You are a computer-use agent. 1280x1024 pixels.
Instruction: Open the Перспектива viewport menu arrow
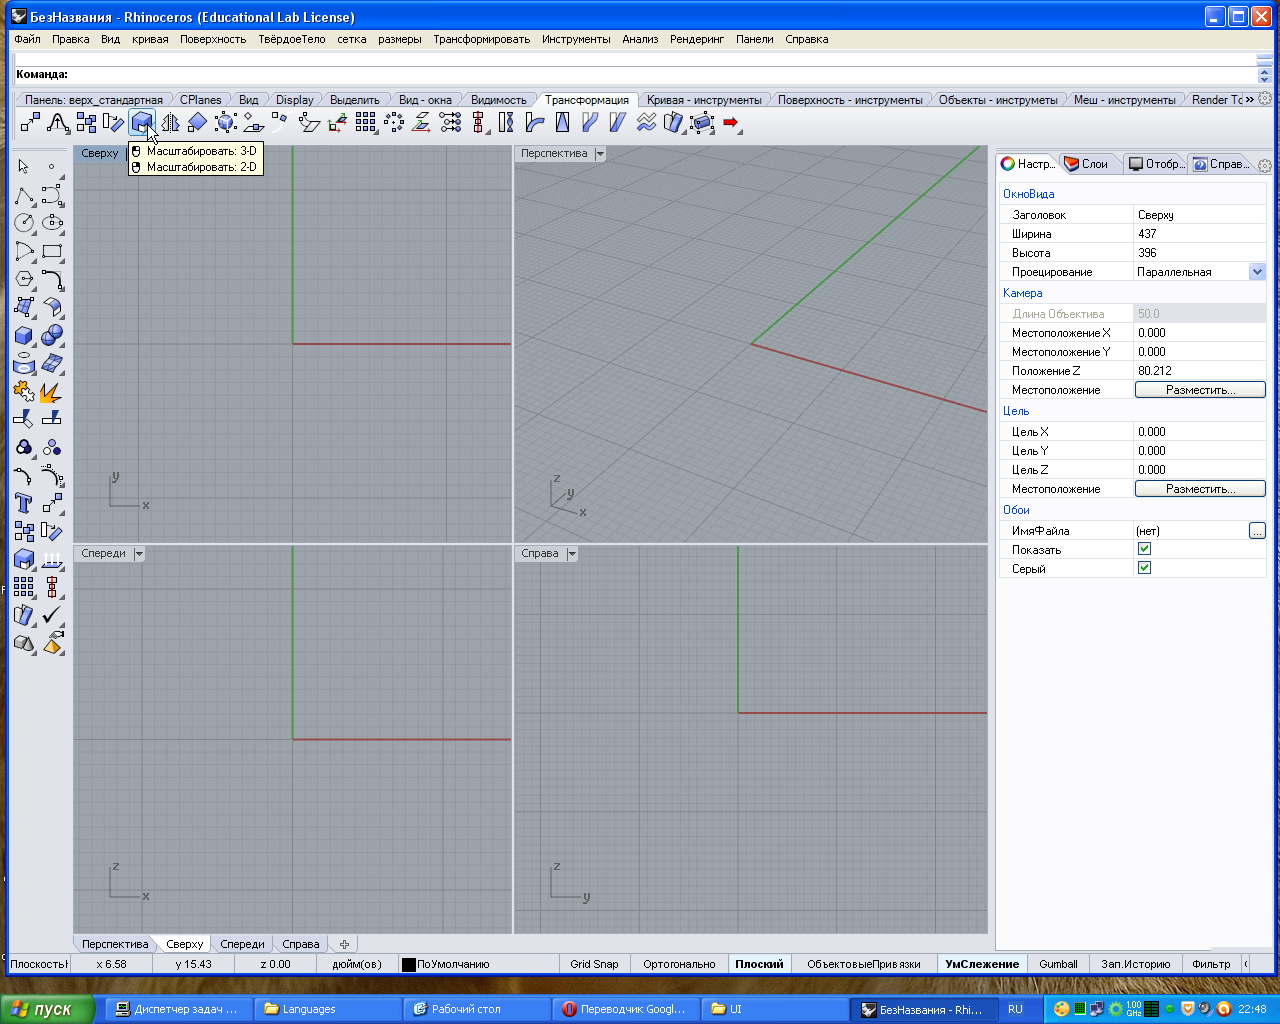600,154
